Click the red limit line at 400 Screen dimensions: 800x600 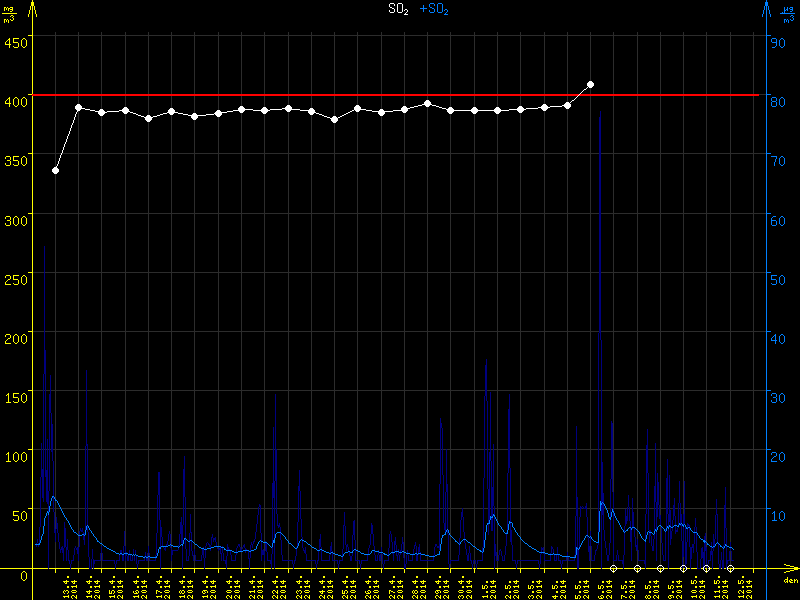tap(300, 95)
